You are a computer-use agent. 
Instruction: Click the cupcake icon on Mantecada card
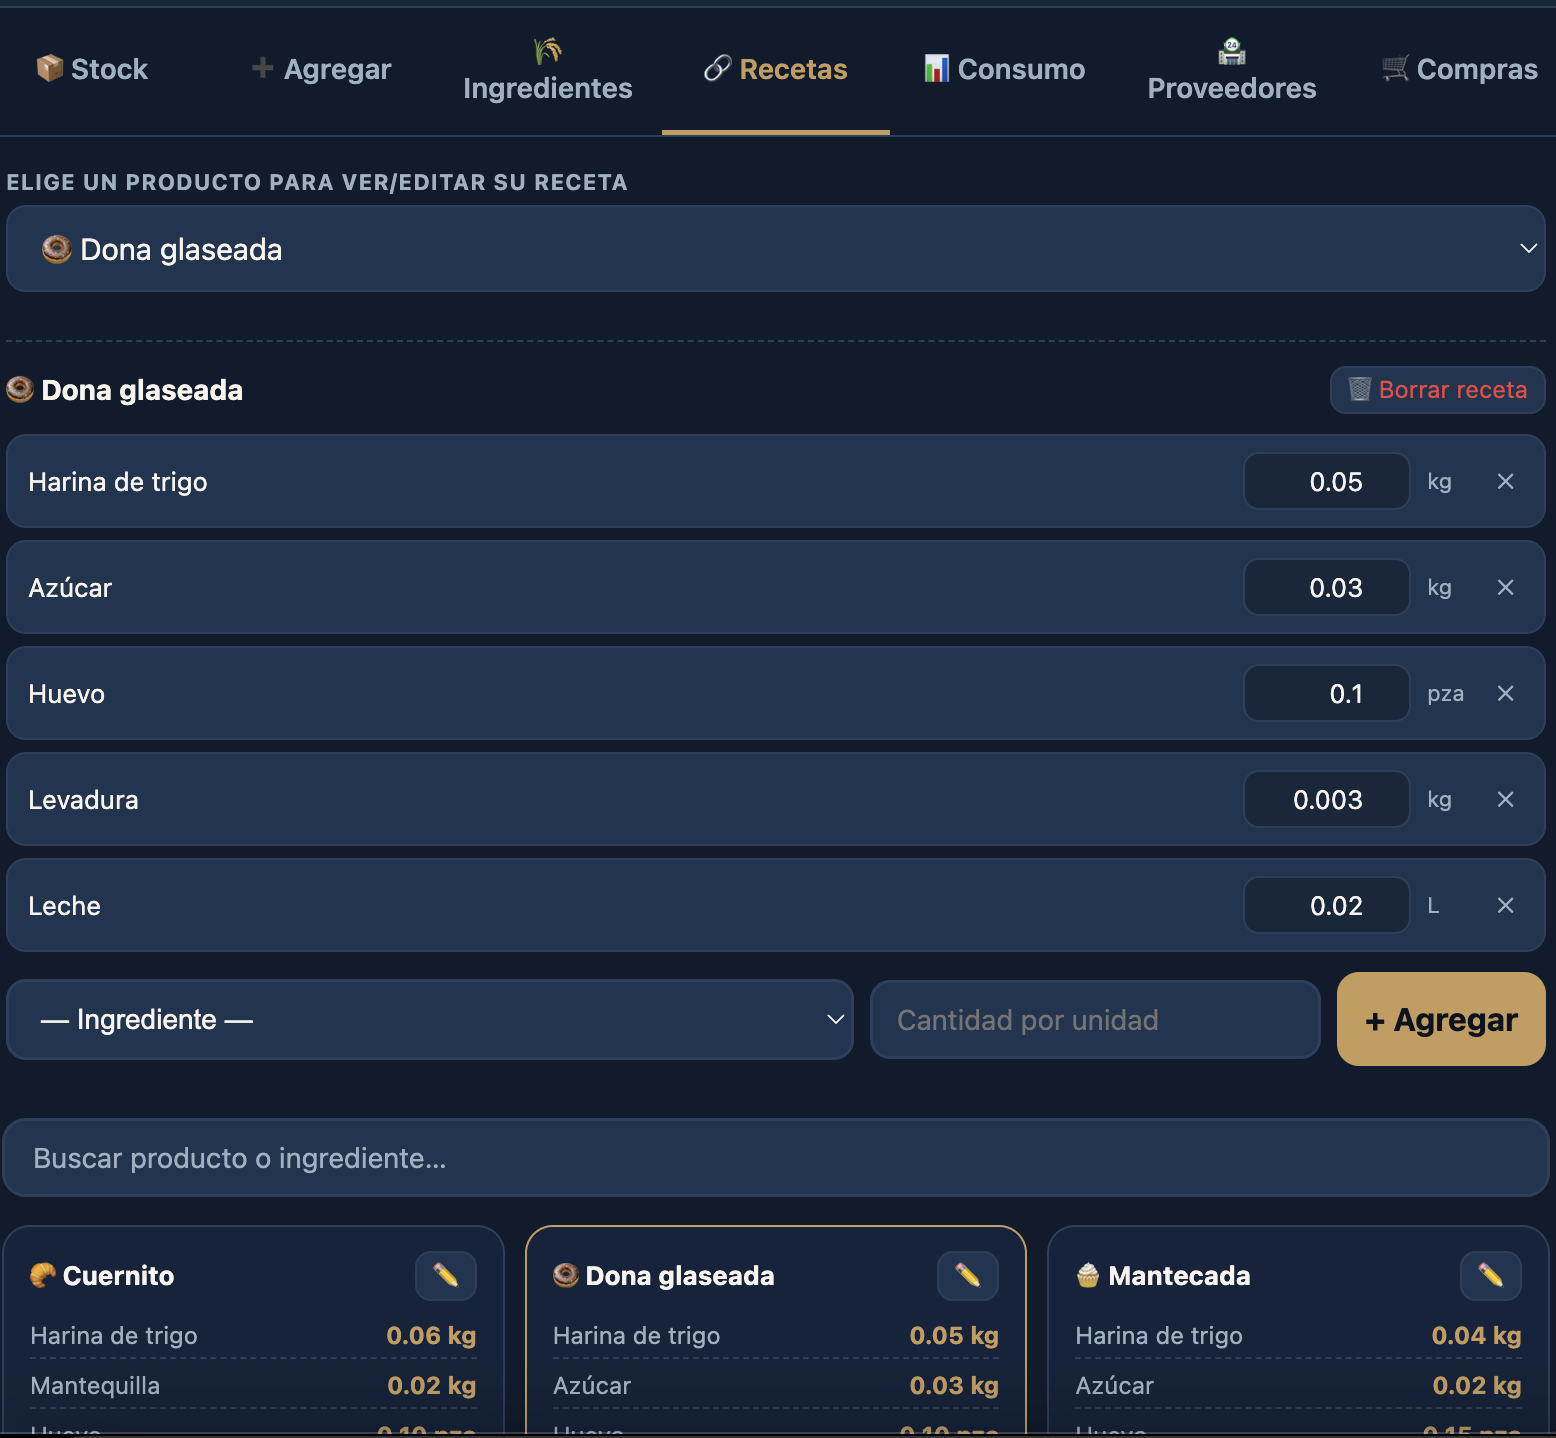click(x=1088, y=1275)
